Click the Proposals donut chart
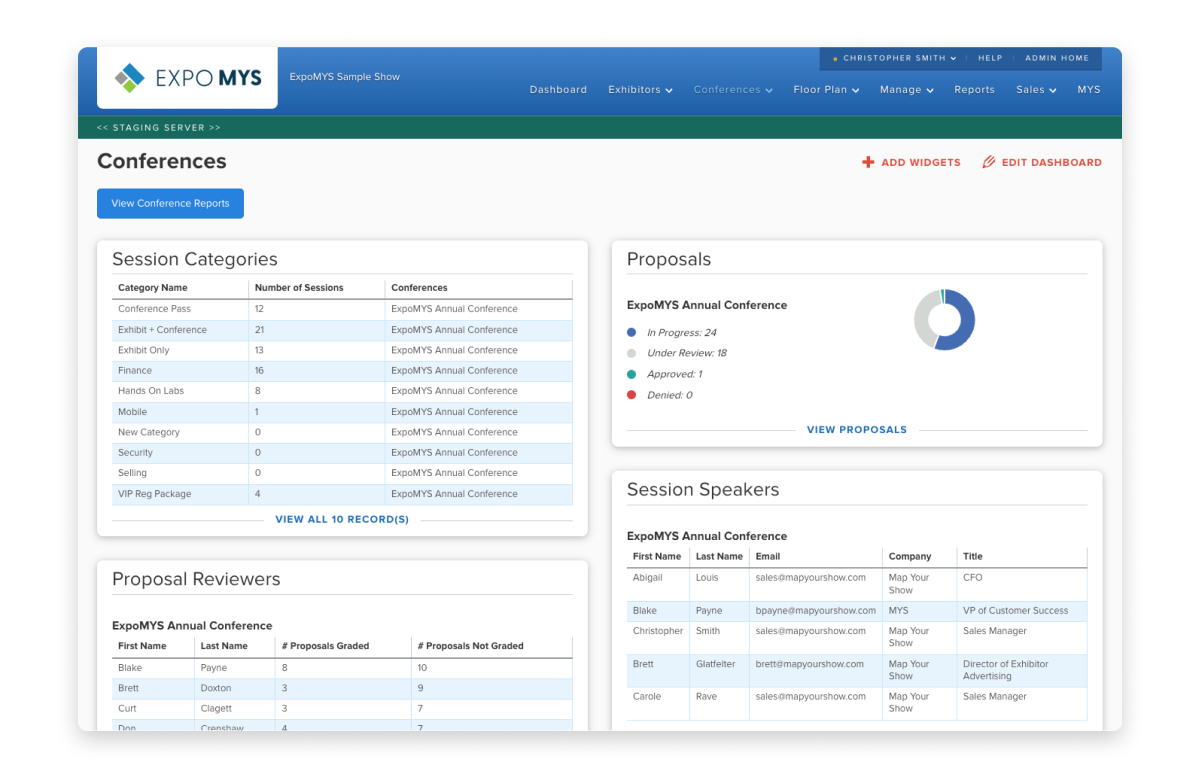The height and width of the screenshot is (779, 1200). (944, 318)
